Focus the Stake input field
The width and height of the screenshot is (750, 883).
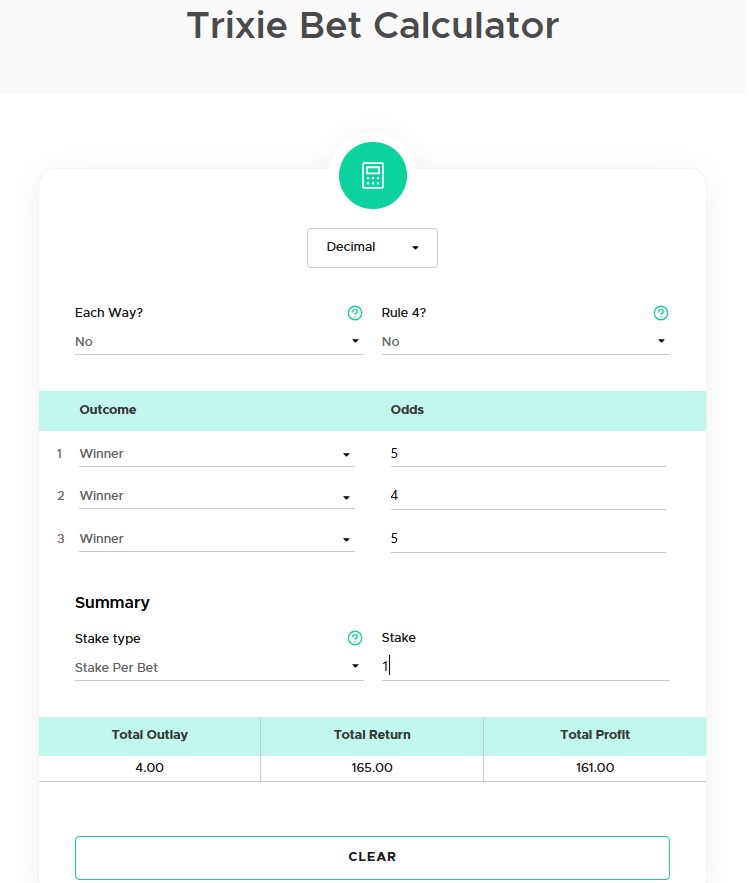[525, 667]
